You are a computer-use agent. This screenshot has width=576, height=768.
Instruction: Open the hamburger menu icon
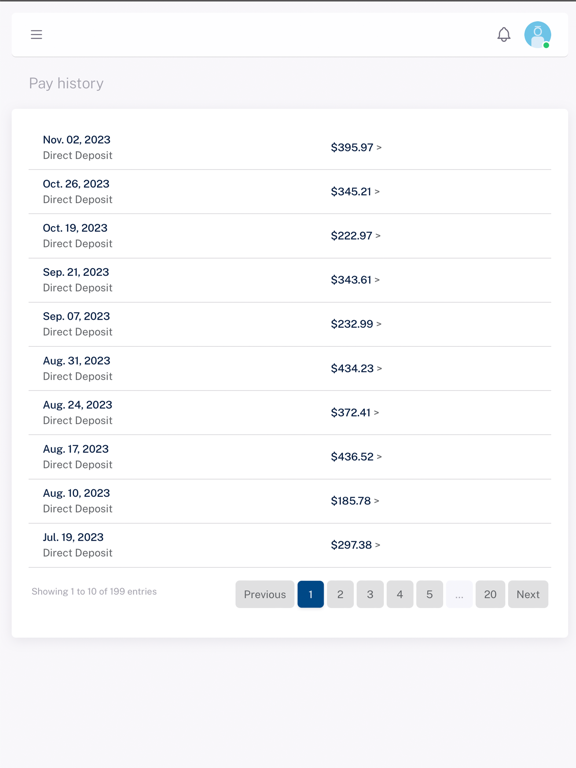(x=36, y=34)
